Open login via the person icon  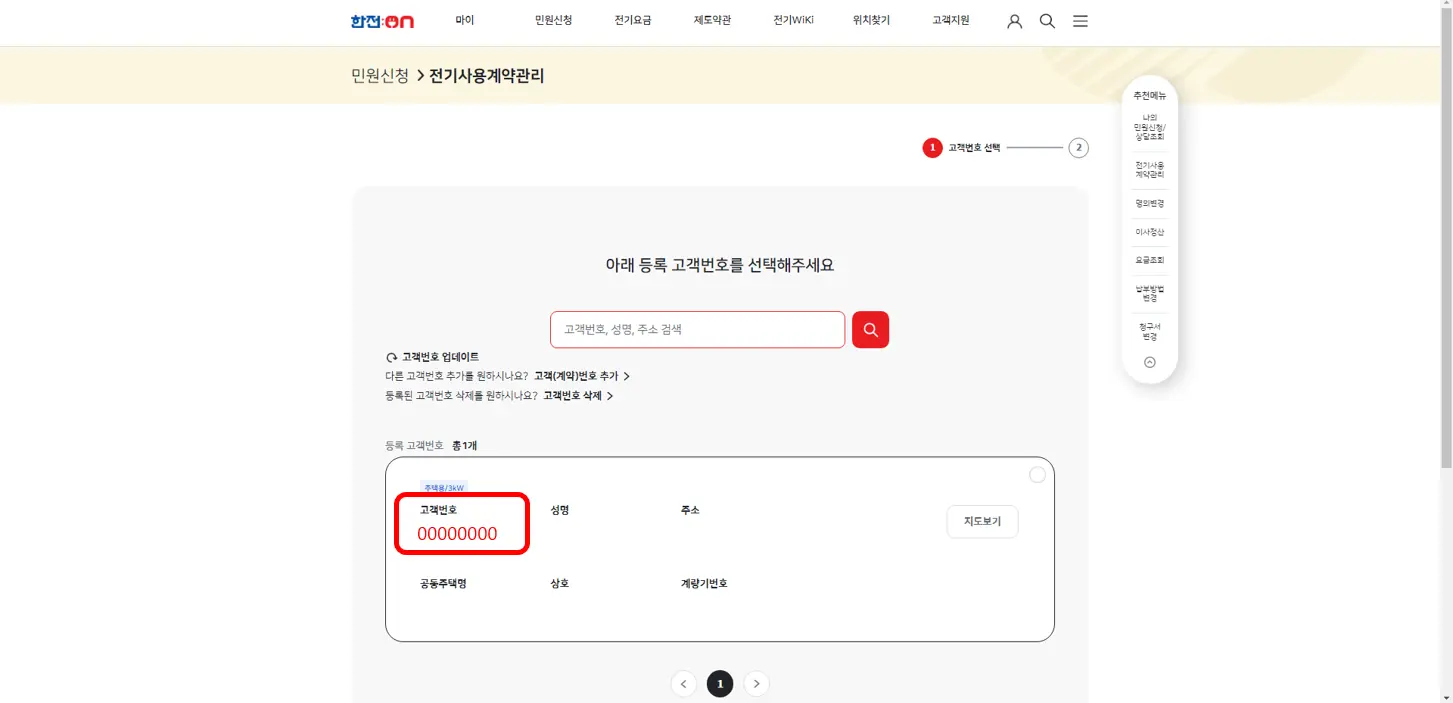tap(1014, 20)
